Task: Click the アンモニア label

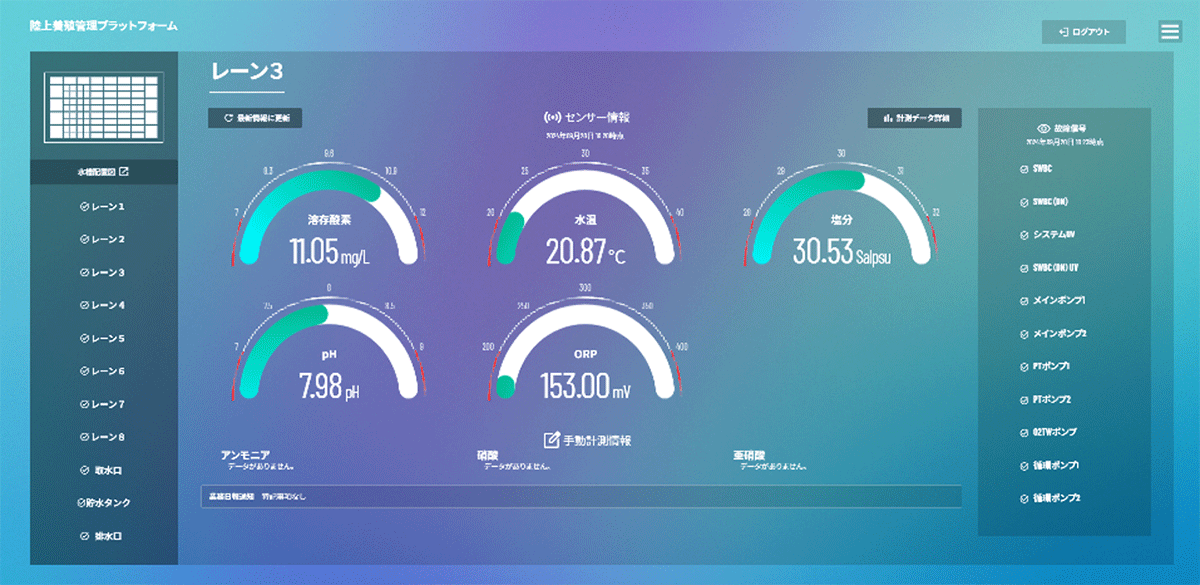Action: click(x=245, y=455)
